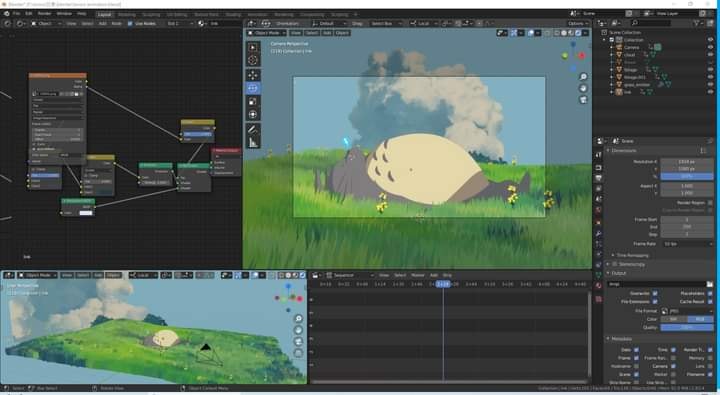This screenshot has height=395, width=720.
Task: Toggle the Placeholders checkbox
Action: pos(710,293)
